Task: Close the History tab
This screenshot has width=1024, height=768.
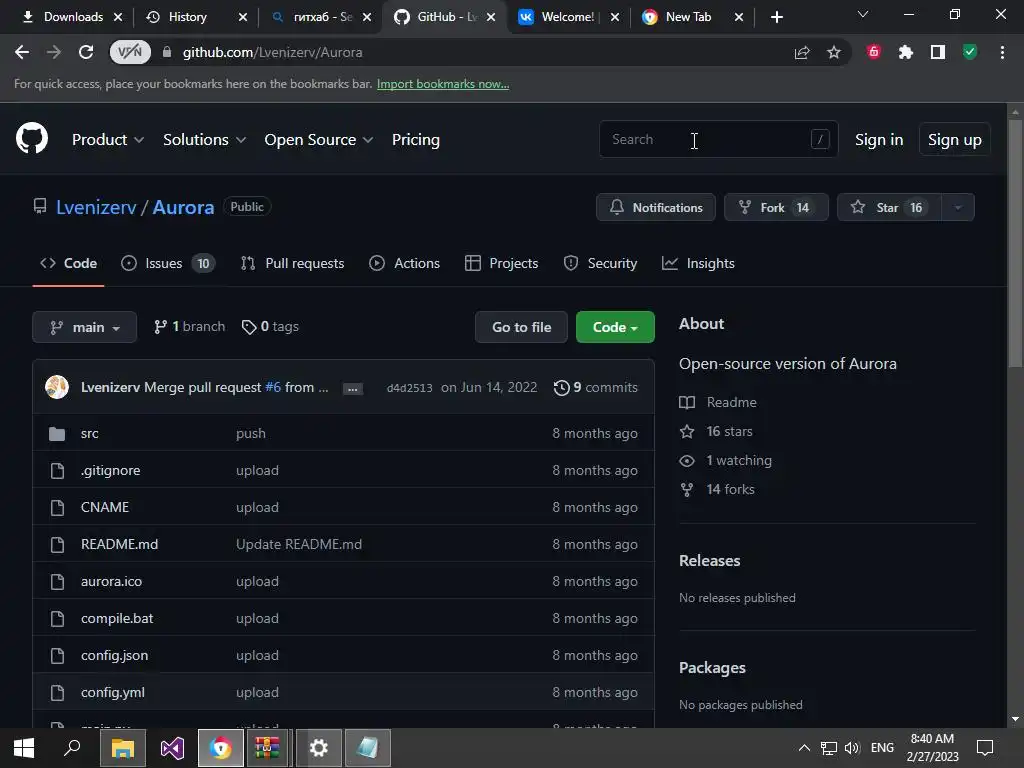Action: pos(243,17)
